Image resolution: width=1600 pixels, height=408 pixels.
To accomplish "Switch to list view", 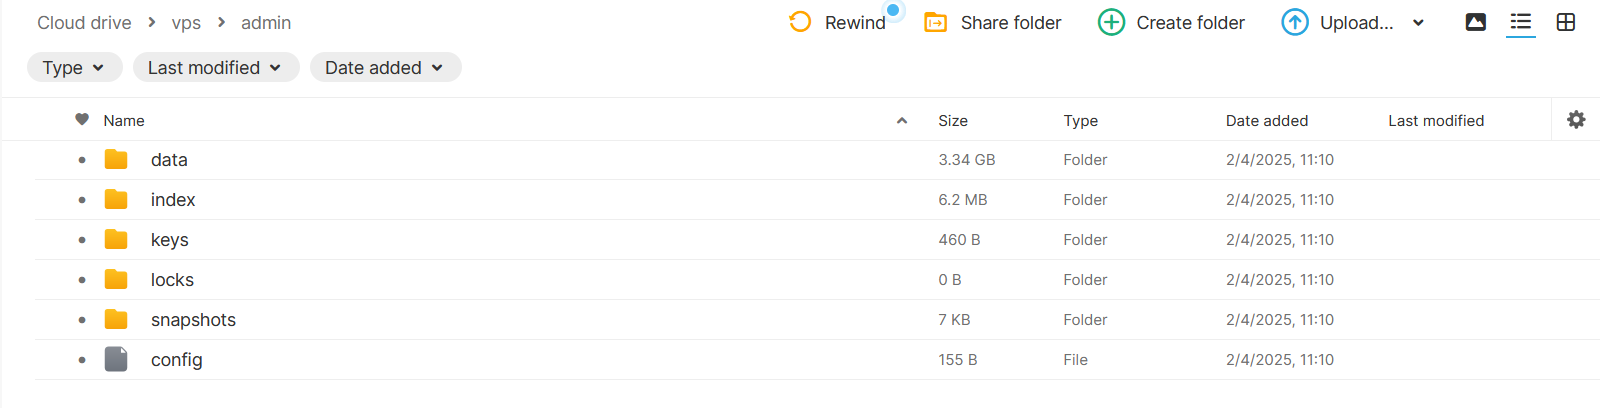I will coord(1521,22).
